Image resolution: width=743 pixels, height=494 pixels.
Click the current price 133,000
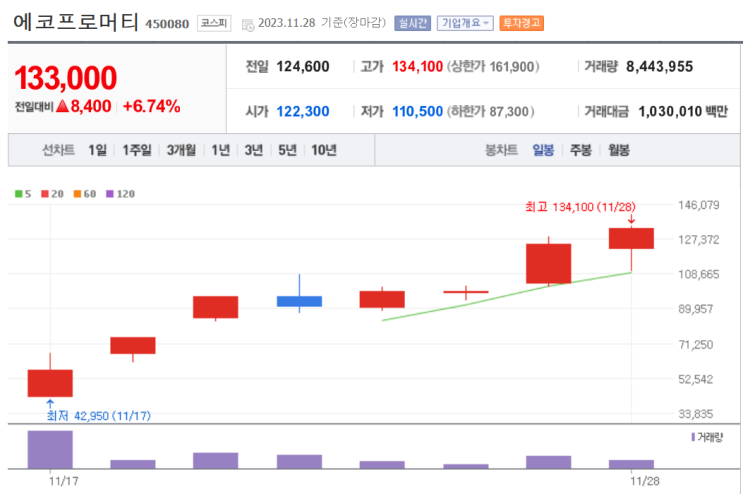click(65, 78)
